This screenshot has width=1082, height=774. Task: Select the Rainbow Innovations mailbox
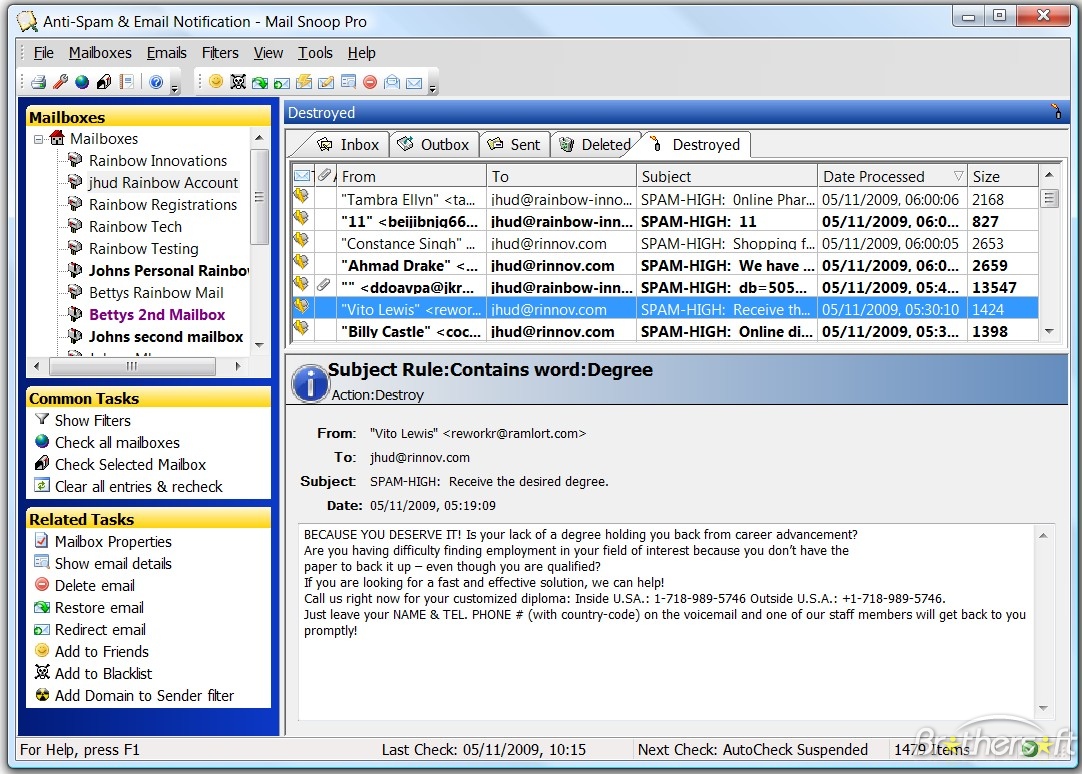click(158, 161)
